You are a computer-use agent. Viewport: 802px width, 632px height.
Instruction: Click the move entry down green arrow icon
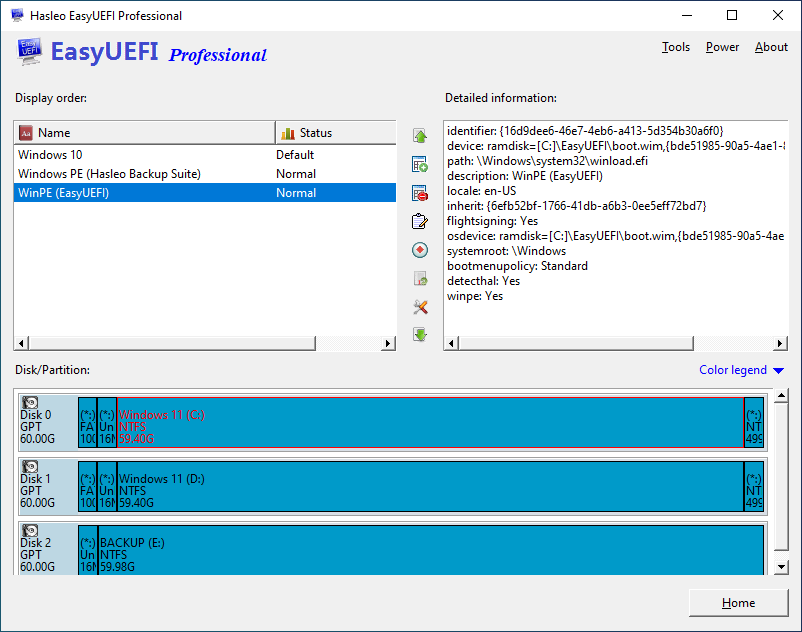pos(420,335)
